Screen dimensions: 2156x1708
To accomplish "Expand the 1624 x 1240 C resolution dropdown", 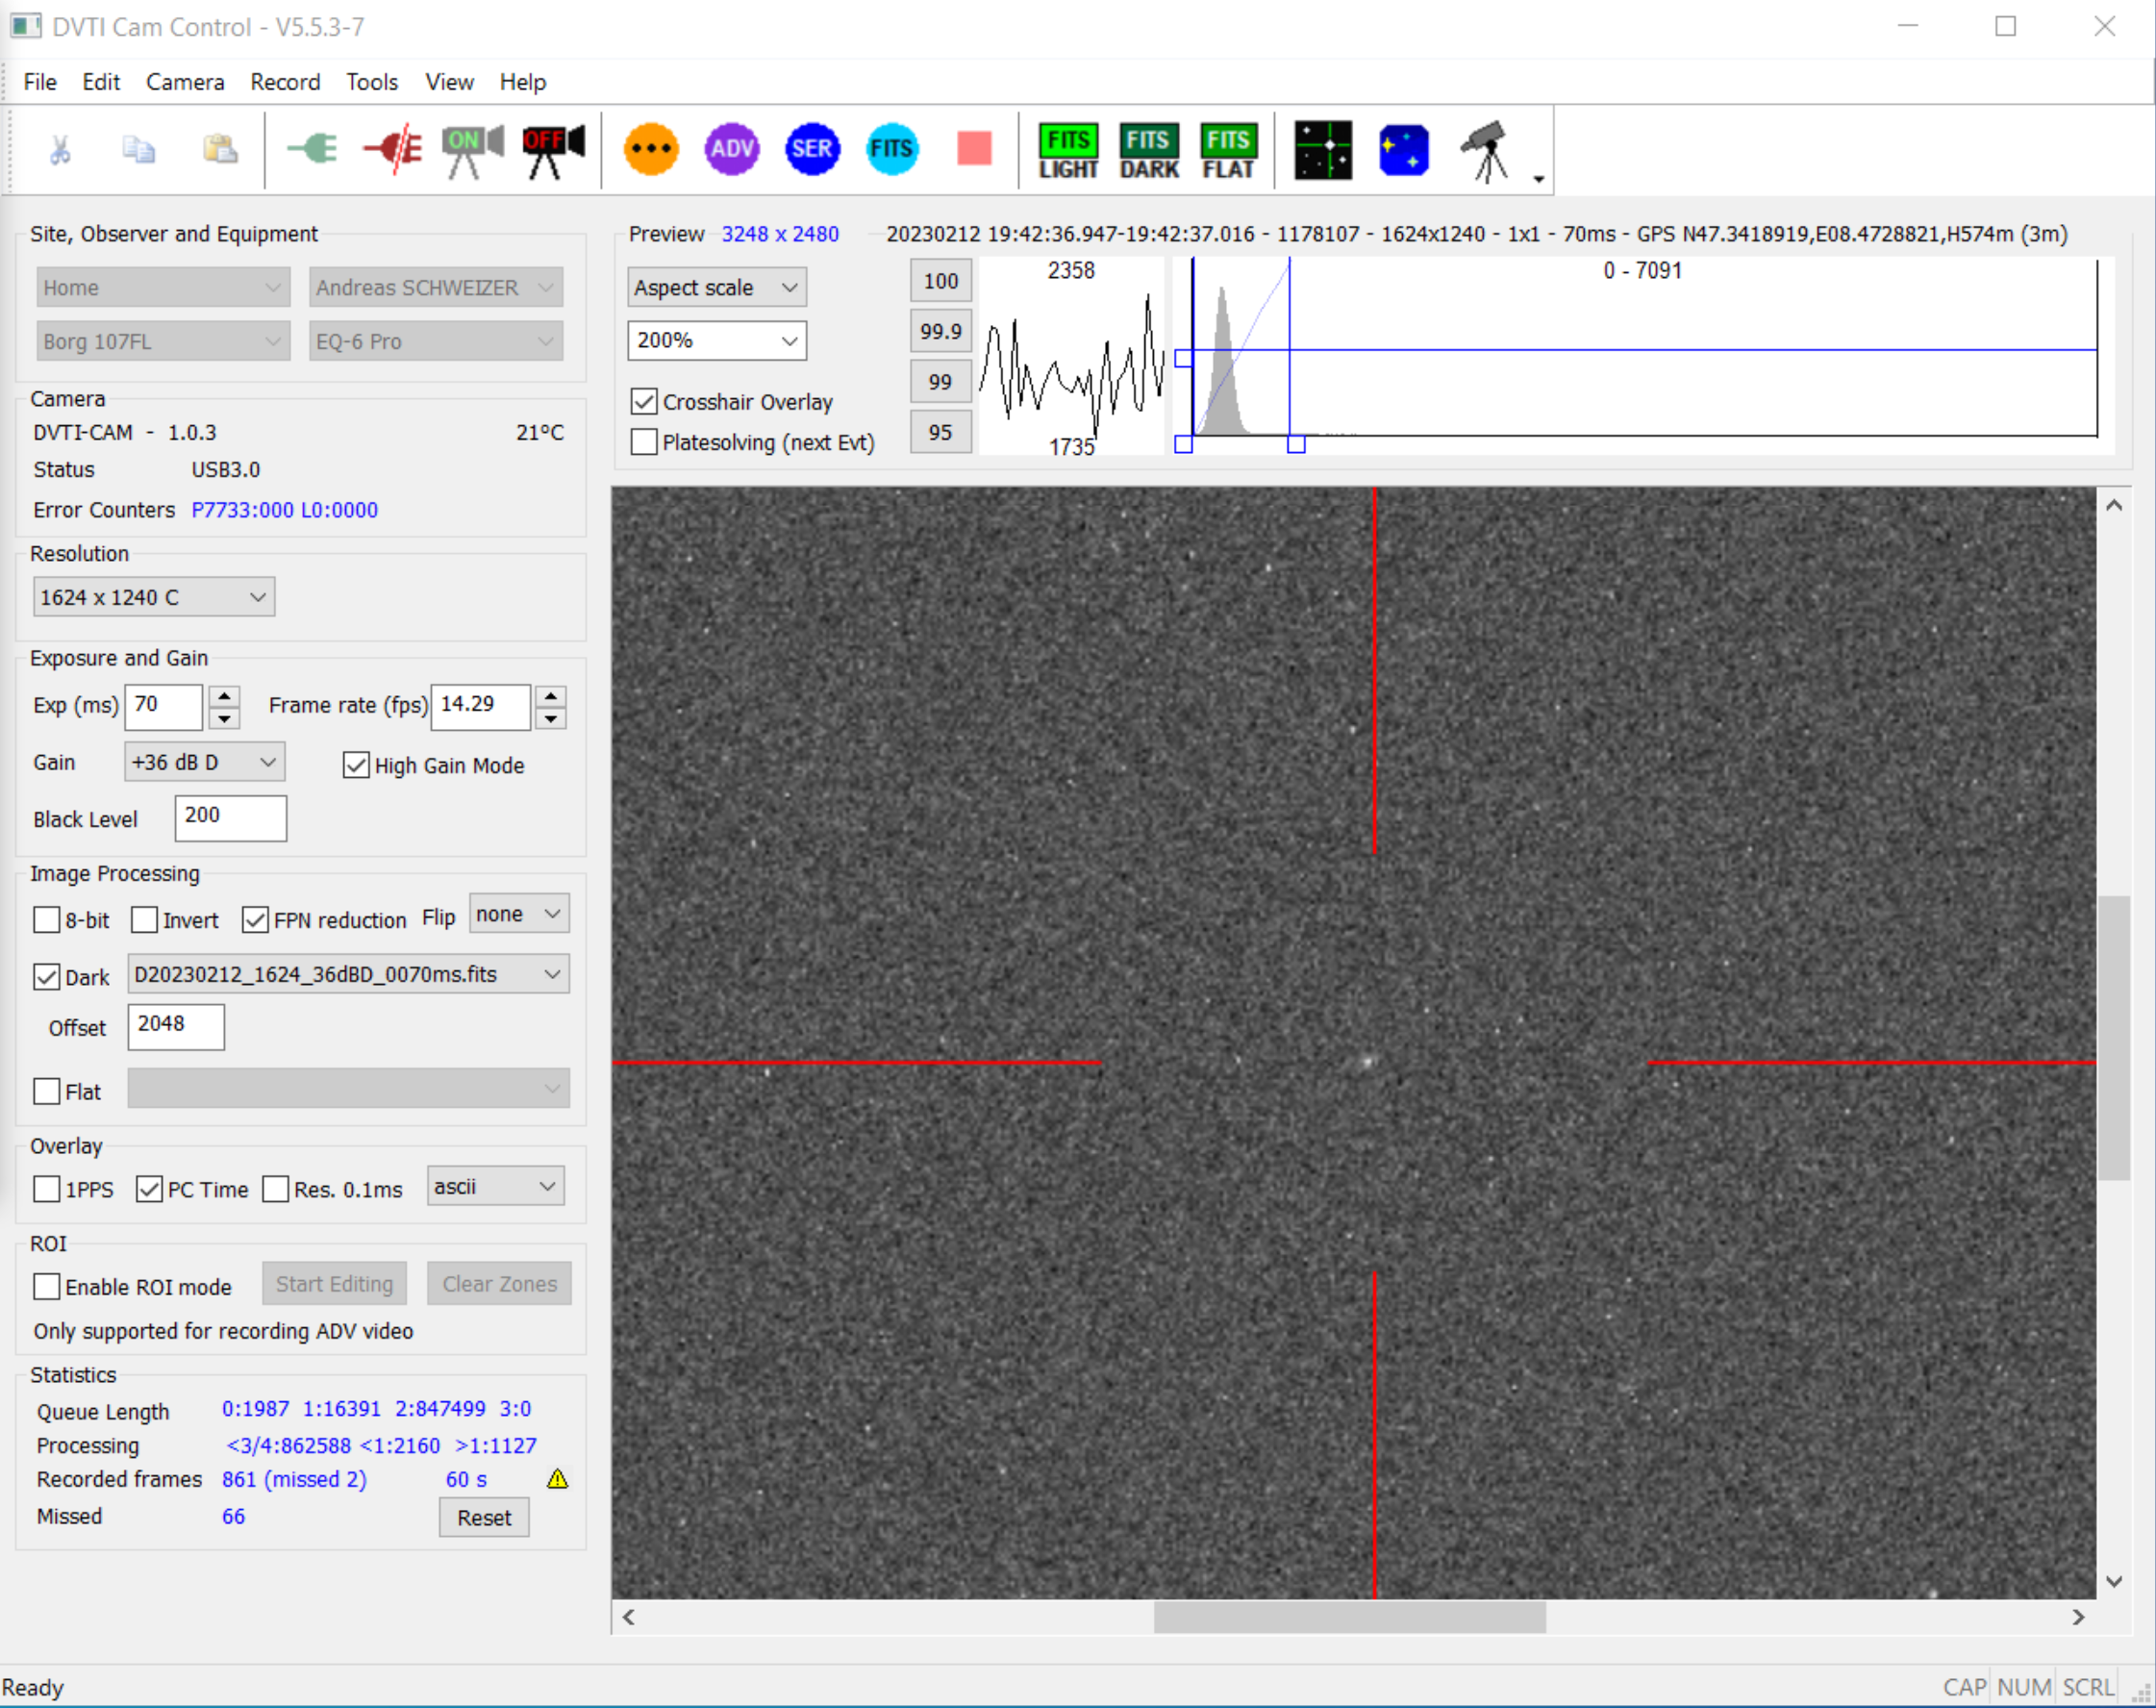I will (154, 597).
